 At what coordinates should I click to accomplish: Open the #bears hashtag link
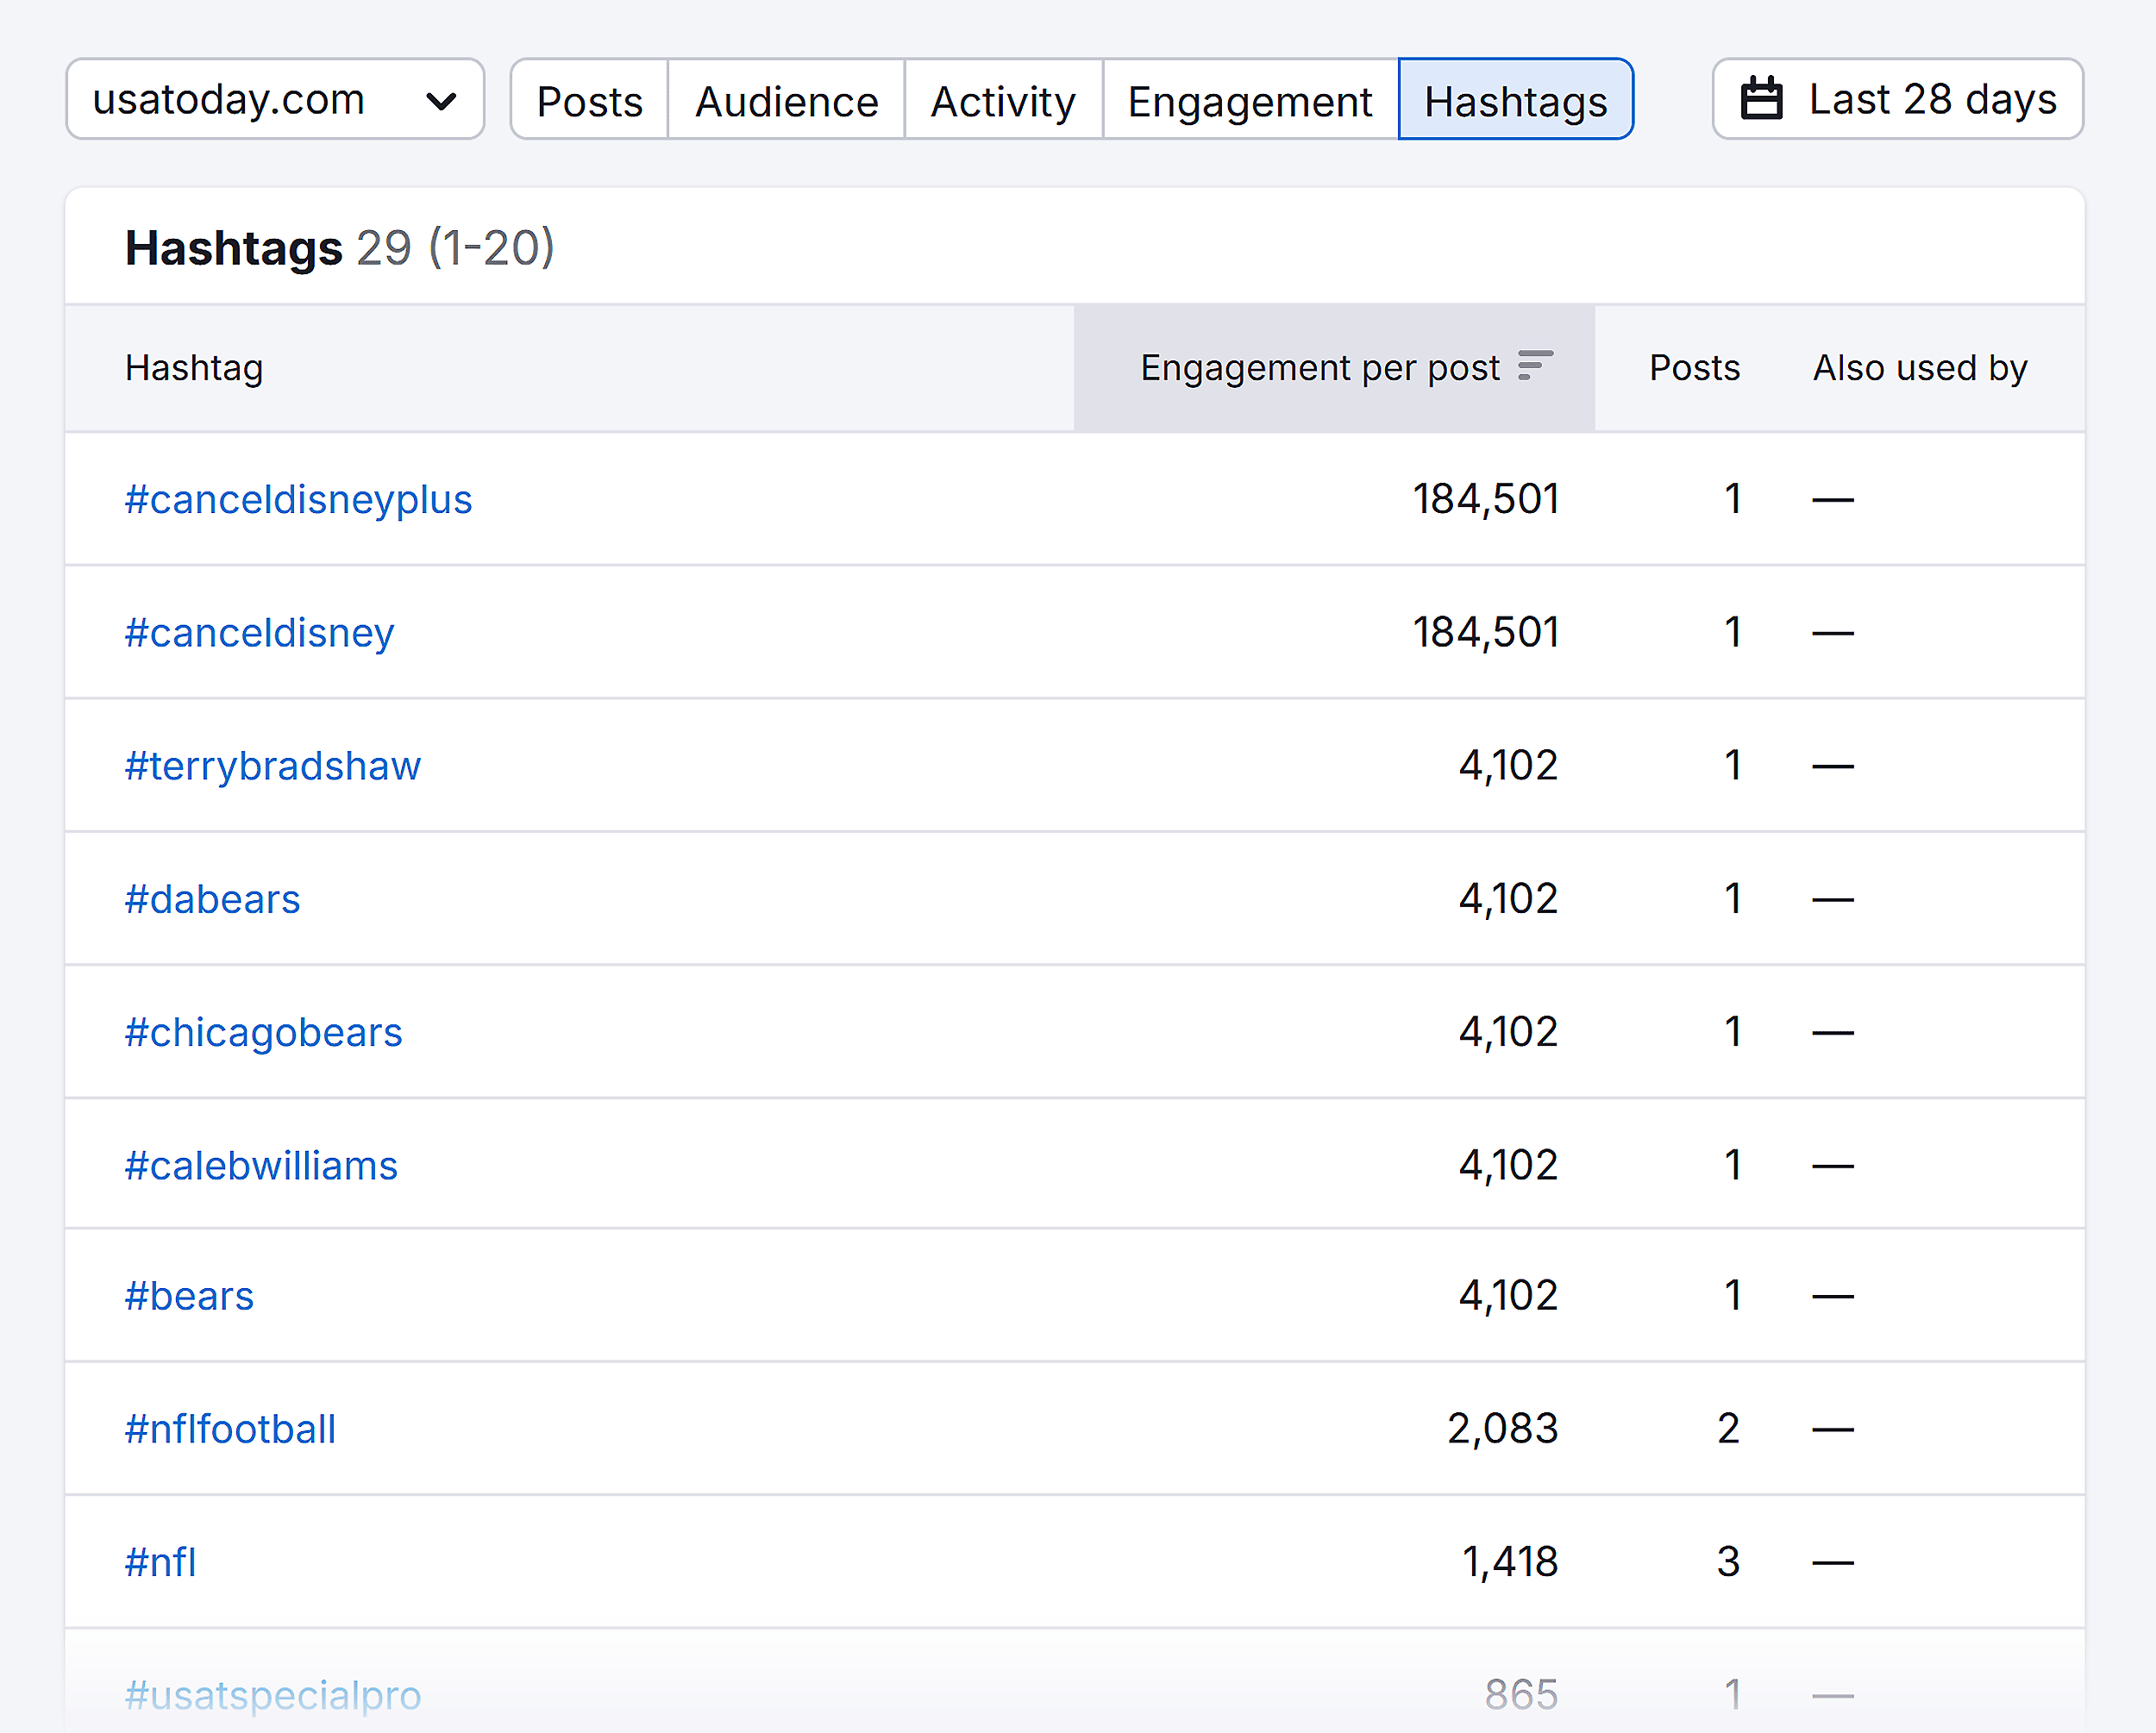(x=189, y=1296)
